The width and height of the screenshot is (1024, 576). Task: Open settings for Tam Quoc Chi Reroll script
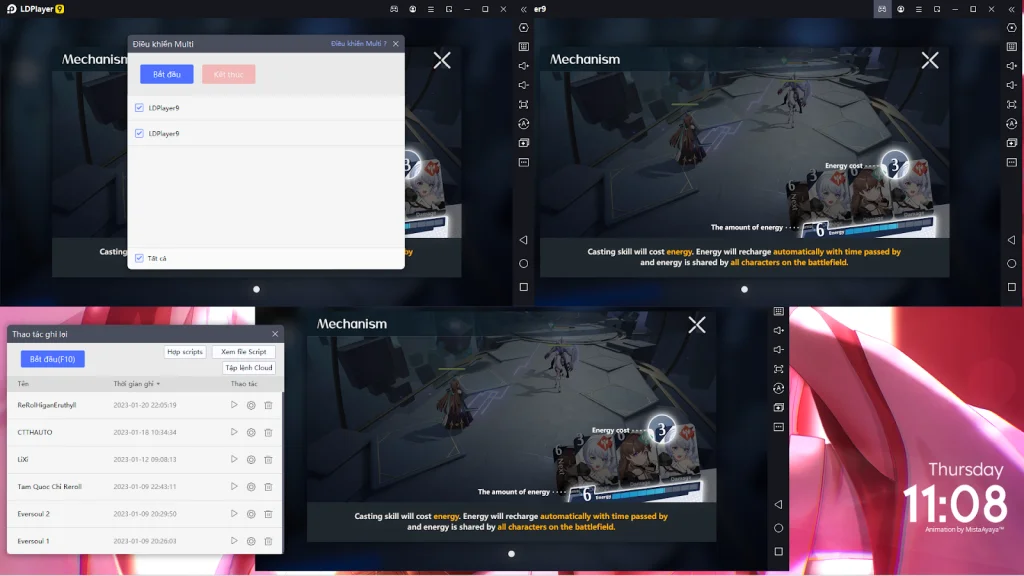[x=251, y=487]
